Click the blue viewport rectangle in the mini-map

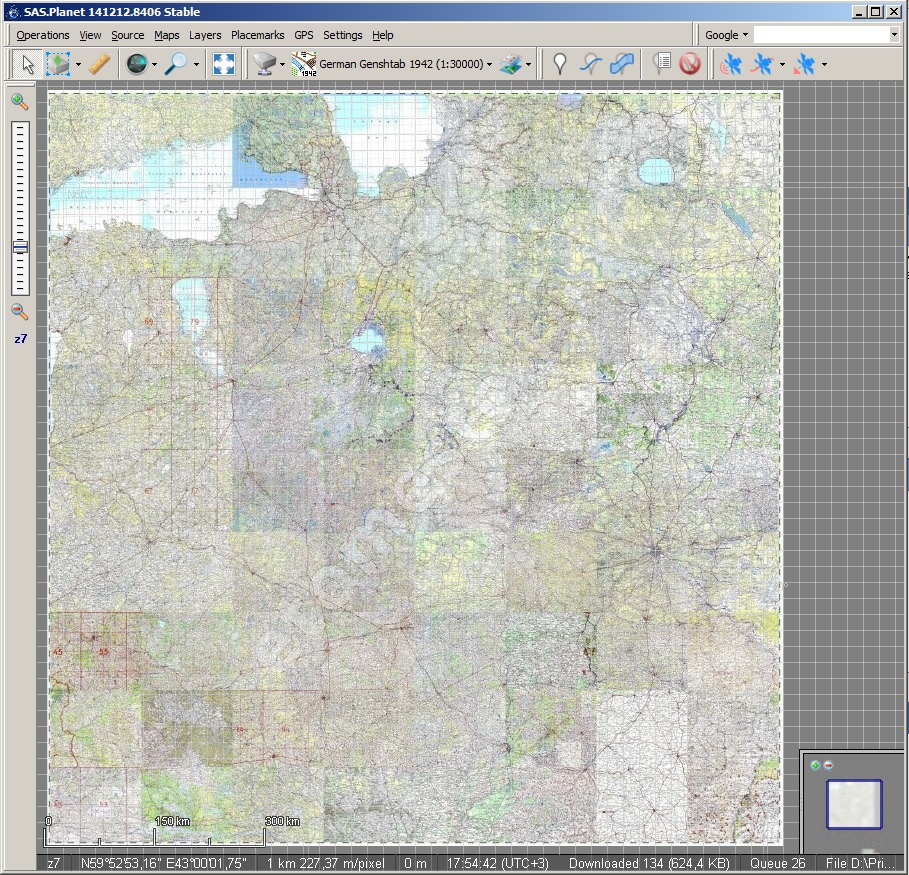[854, 804]
